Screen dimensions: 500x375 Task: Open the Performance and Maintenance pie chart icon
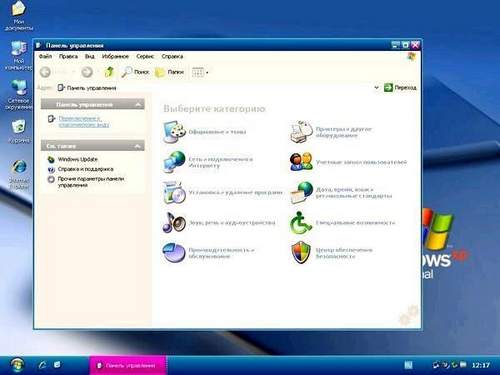(x=174, y=253)
